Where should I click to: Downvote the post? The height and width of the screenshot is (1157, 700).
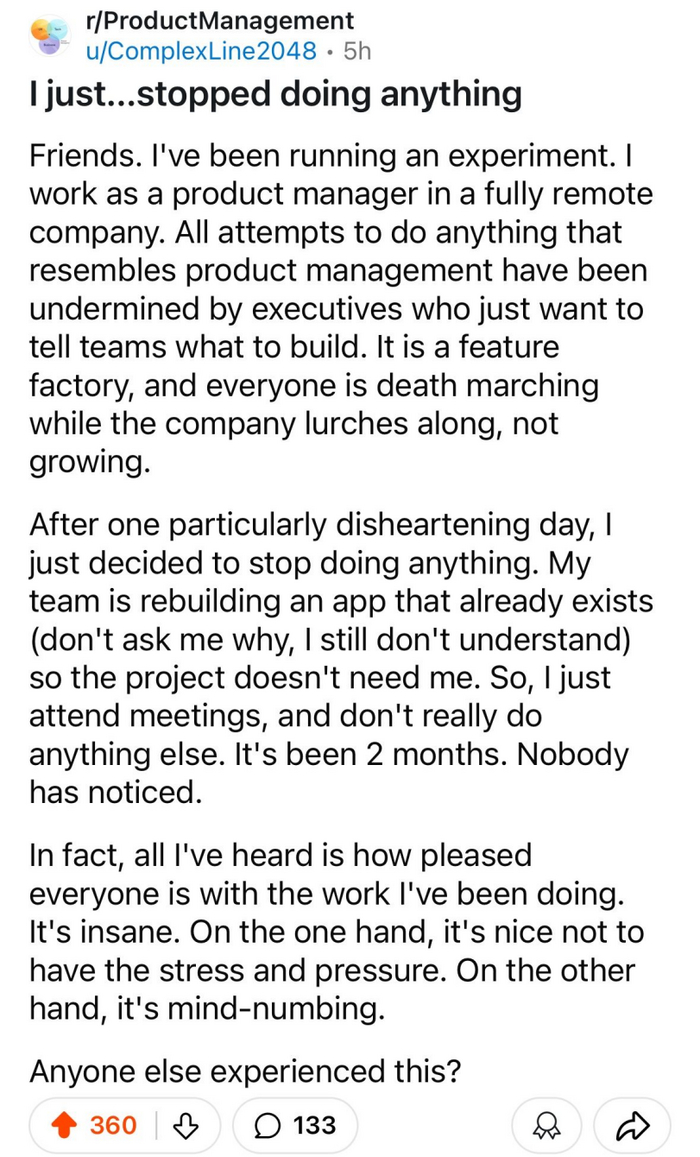[187, 1125]
